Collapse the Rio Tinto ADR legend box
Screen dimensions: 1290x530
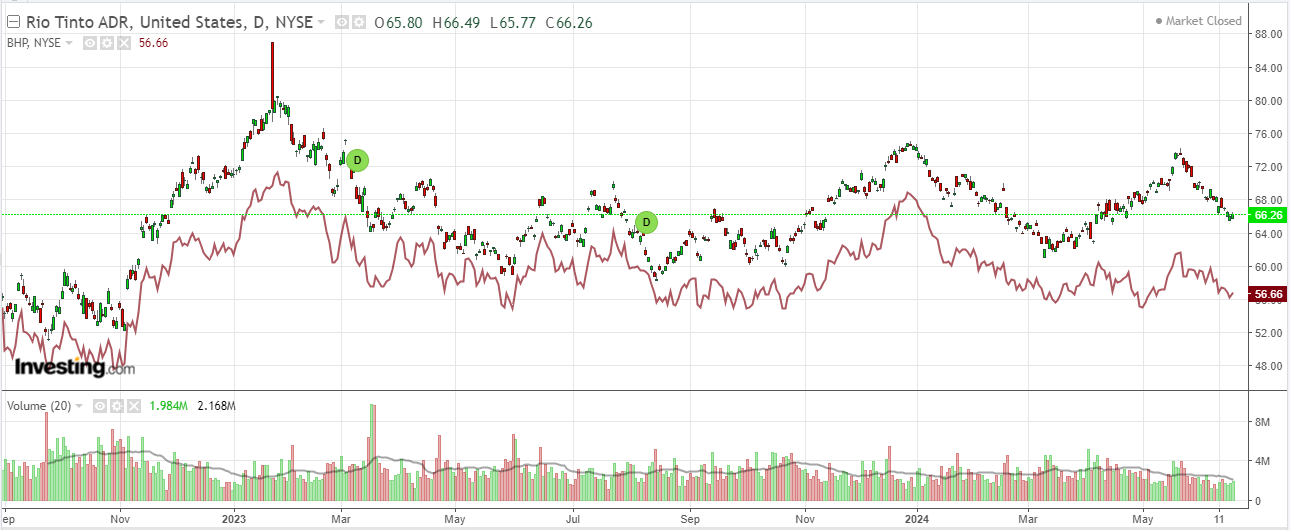[x=13, y=21]
